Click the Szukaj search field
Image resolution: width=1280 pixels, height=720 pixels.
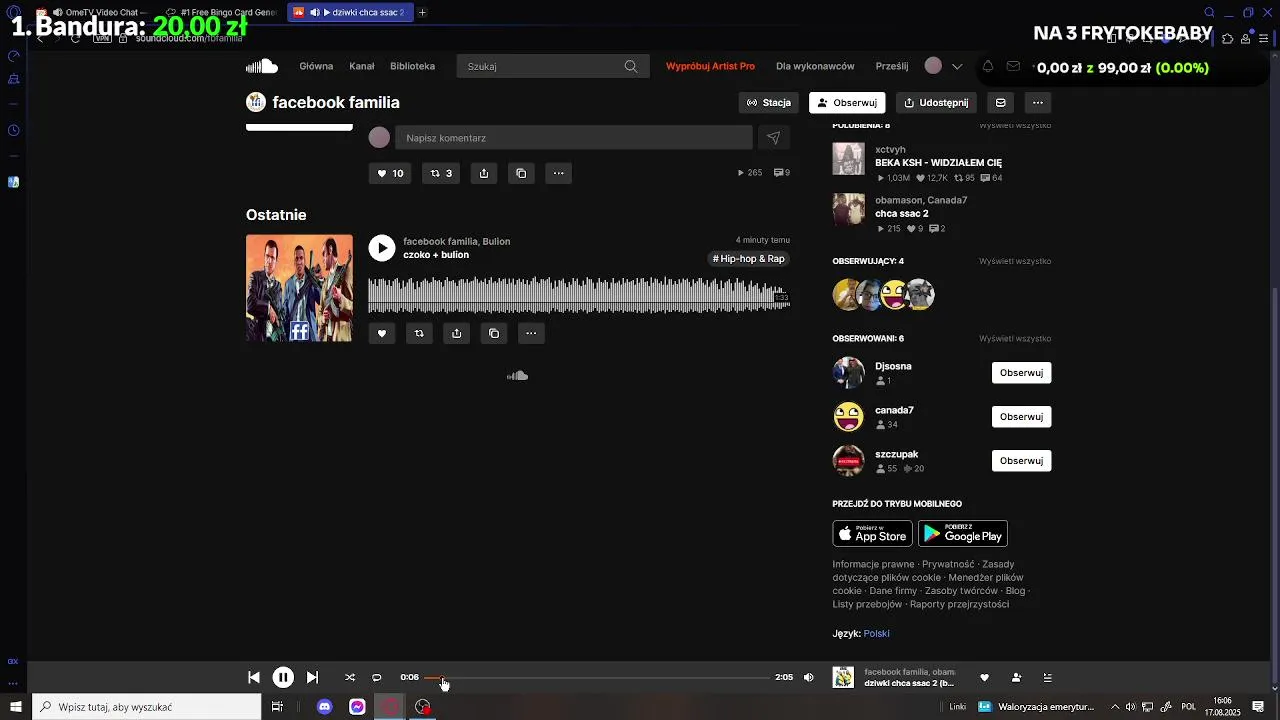pos(553,66)
